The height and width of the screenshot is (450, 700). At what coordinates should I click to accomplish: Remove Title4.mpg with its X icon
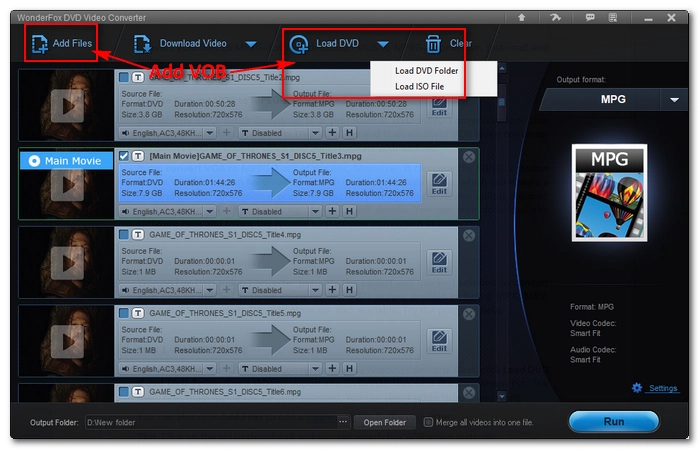coord(469,235)
